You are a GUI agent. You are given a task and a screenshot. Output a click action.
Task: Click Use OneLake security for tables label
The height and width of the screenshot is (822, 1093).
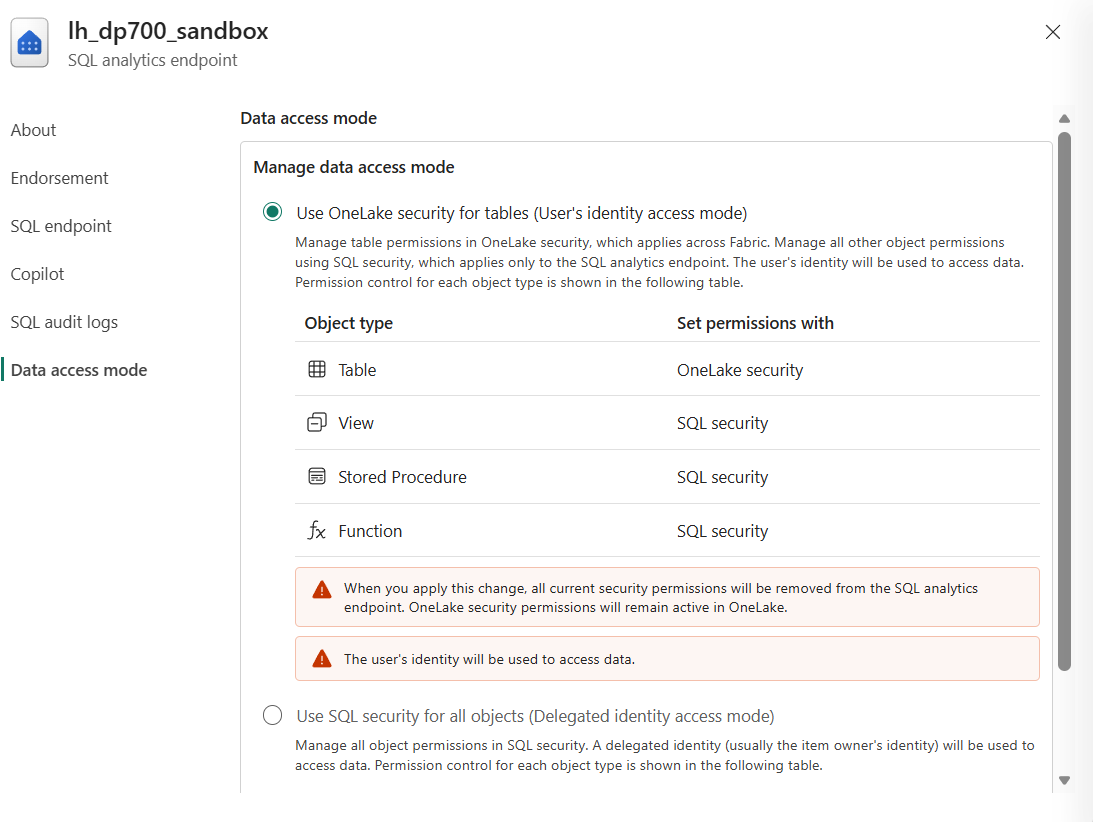click(x=521, y=213)
